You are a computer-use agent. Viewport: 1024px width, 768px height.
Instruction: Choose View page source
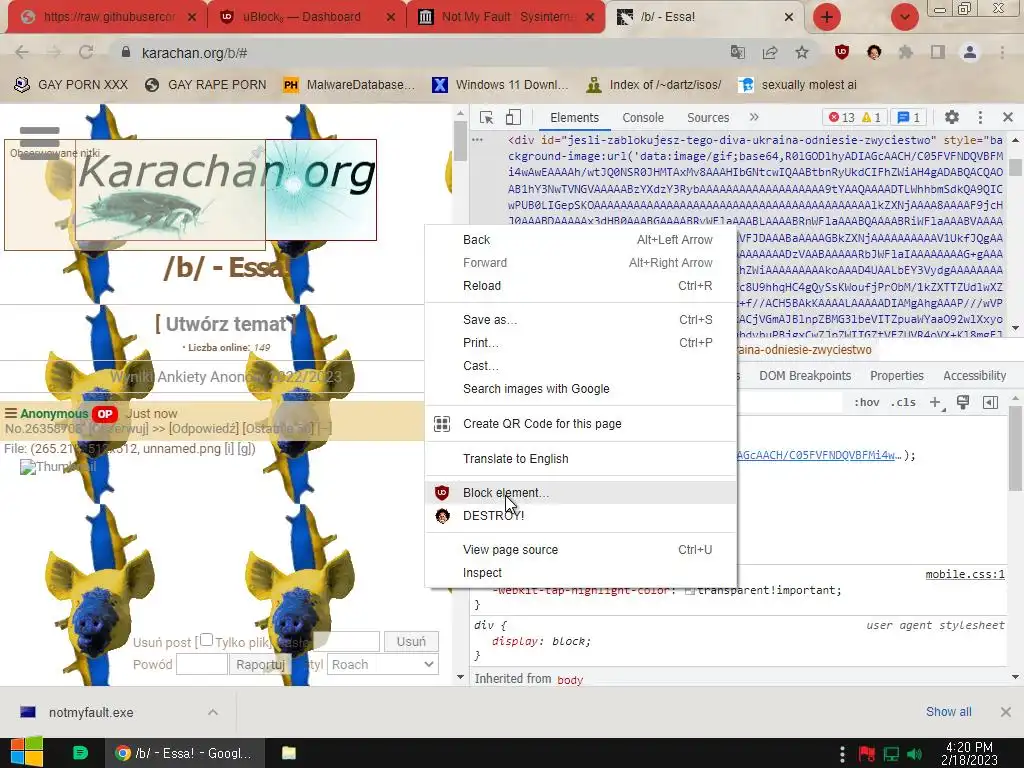tap(580, 550)
